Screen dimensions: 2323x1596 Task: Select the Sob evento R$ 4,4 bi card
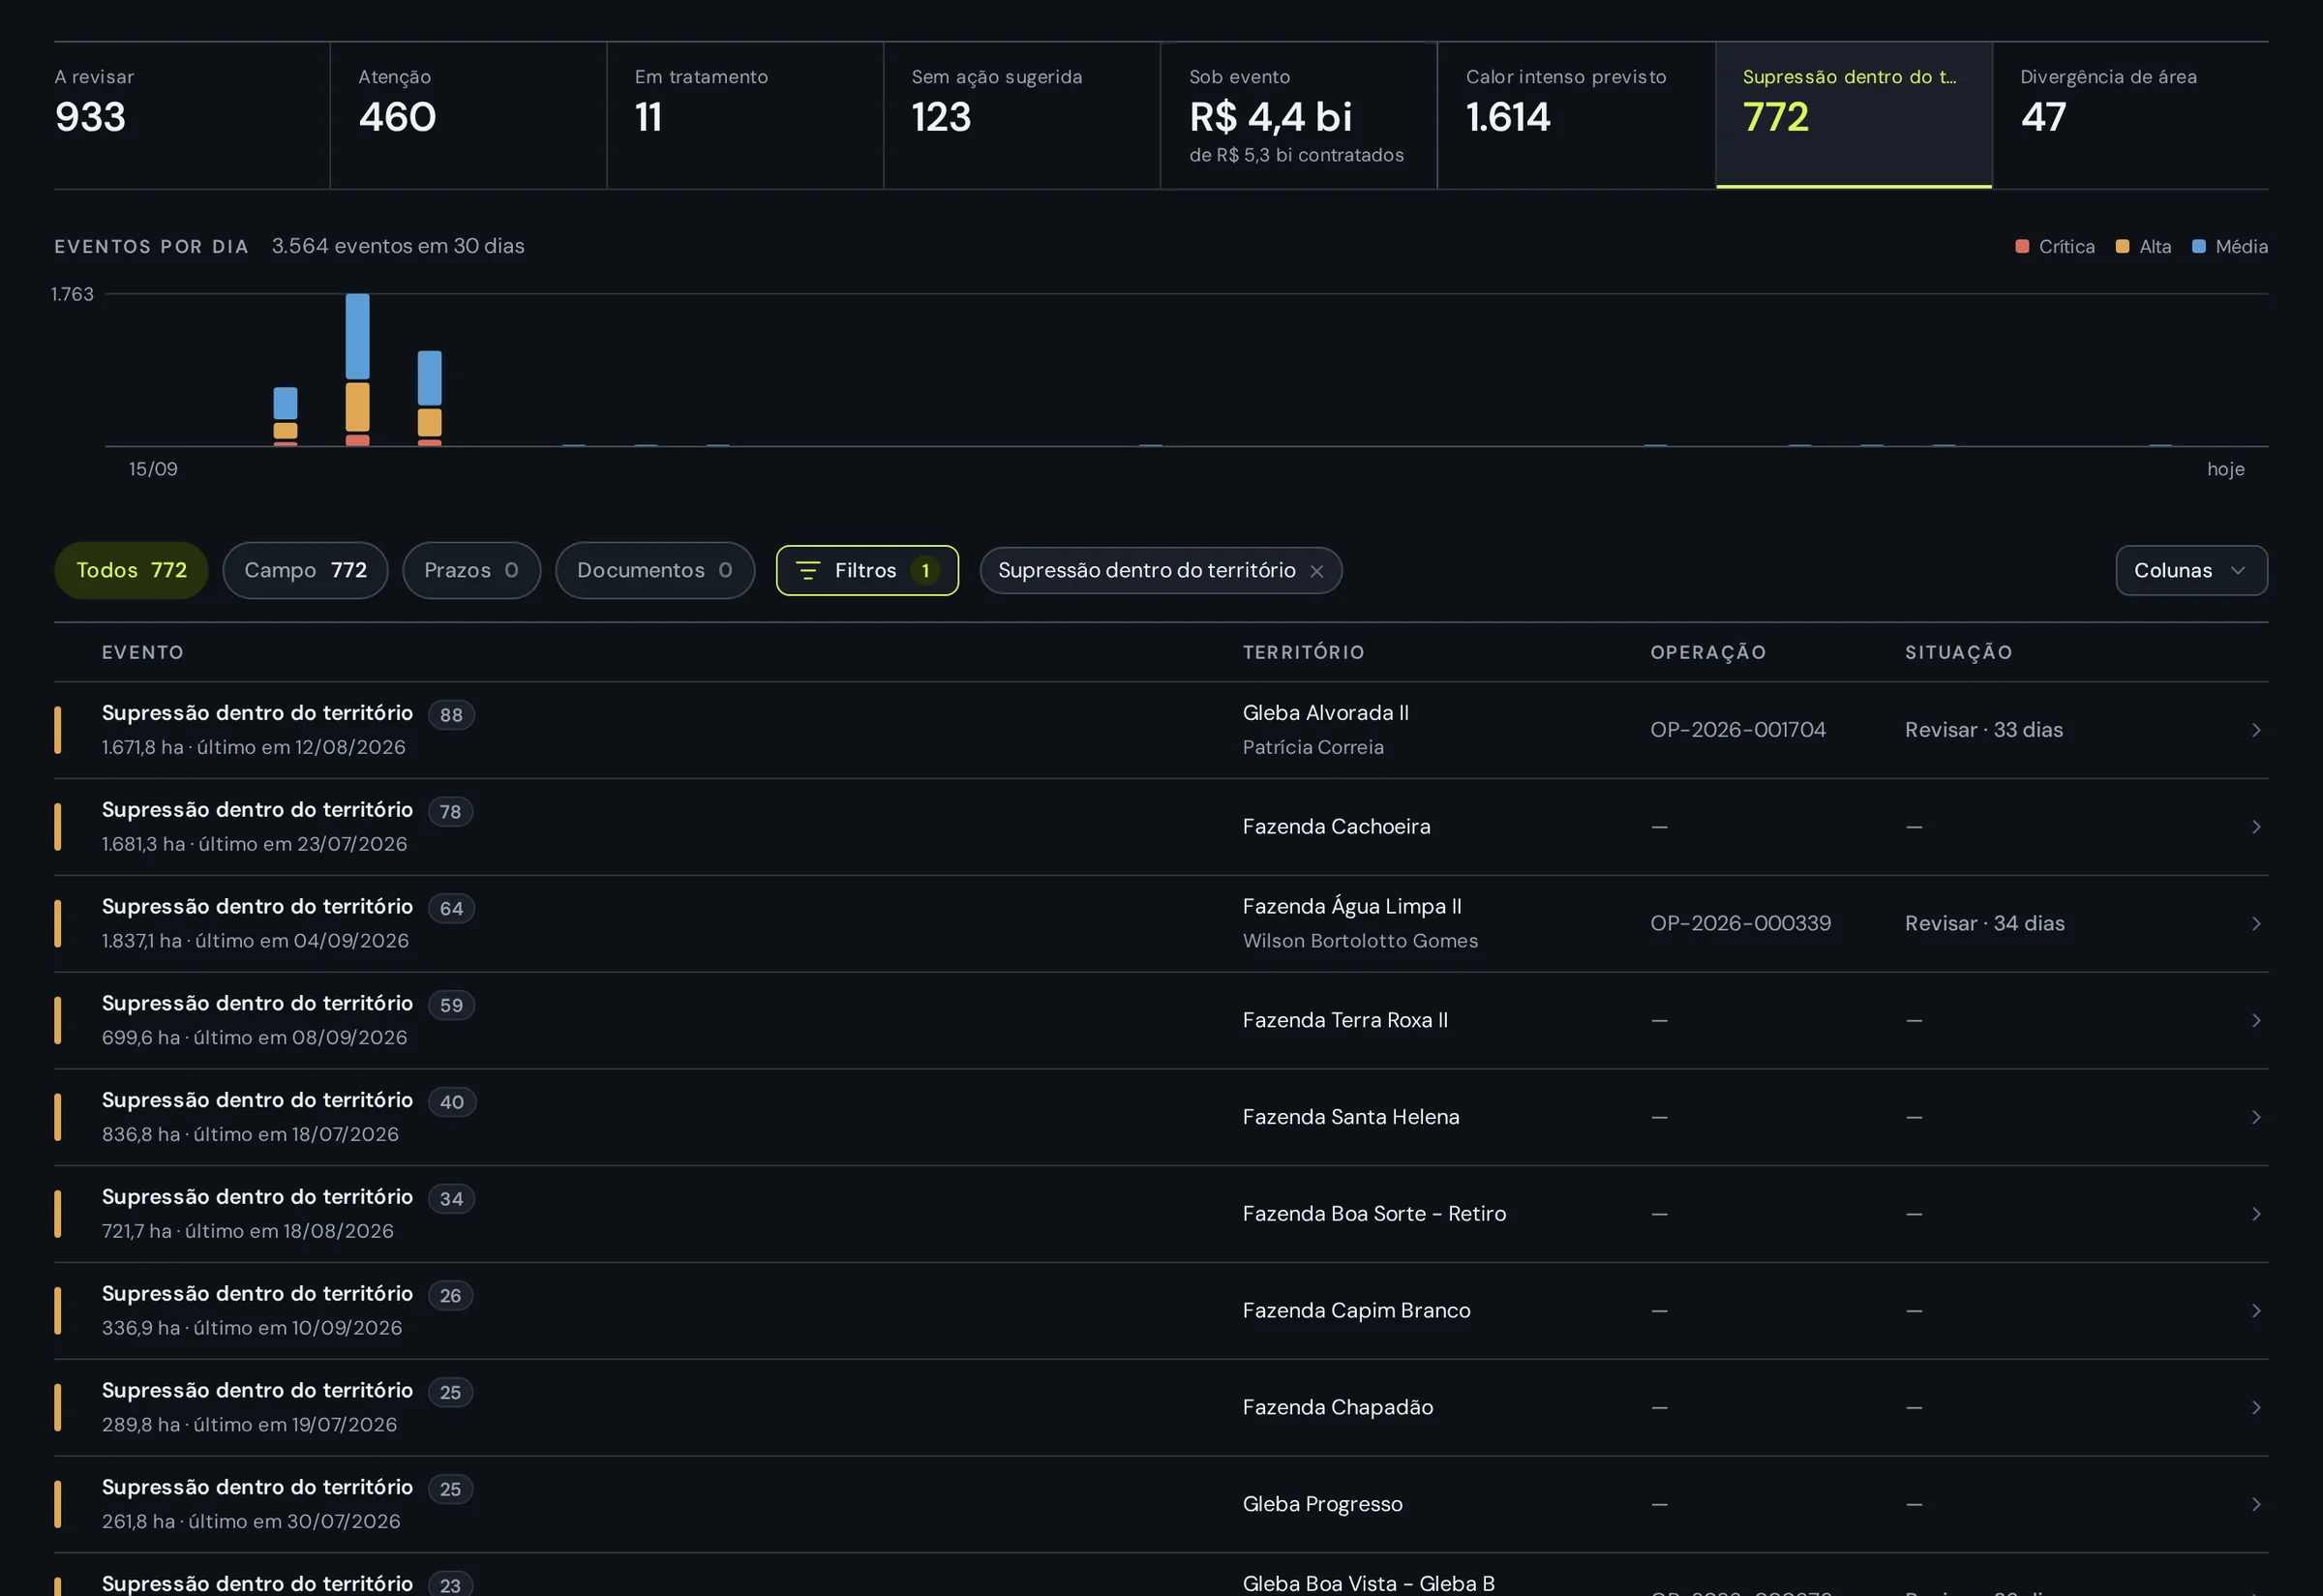1299,115
